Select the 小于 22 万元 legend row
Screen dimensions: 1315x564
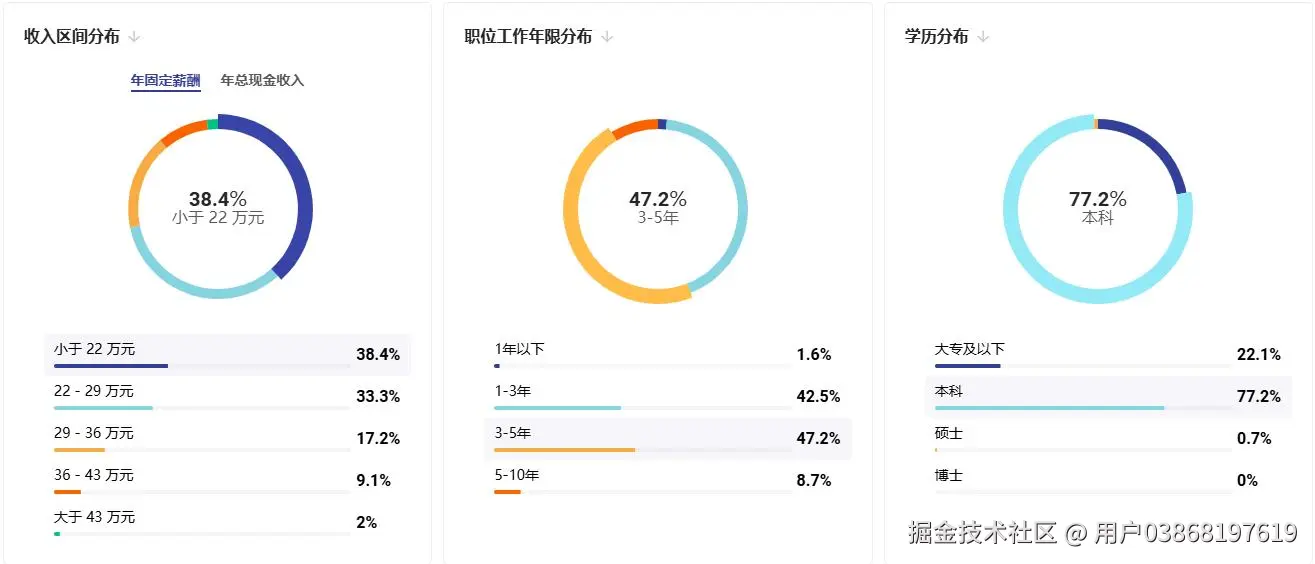[x=227, y=354]
